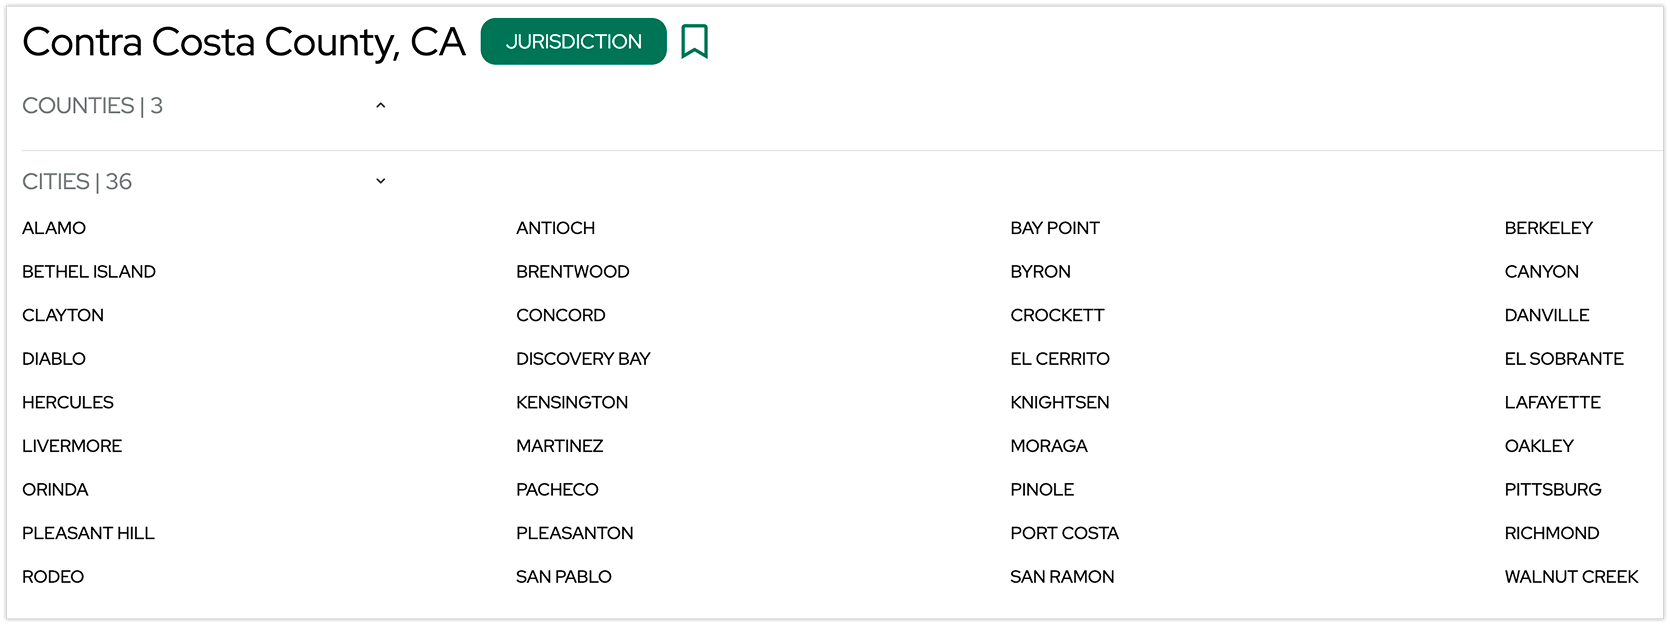Click the green JURISDICTION button
The image size is (1670, 625).
(573, 42)
